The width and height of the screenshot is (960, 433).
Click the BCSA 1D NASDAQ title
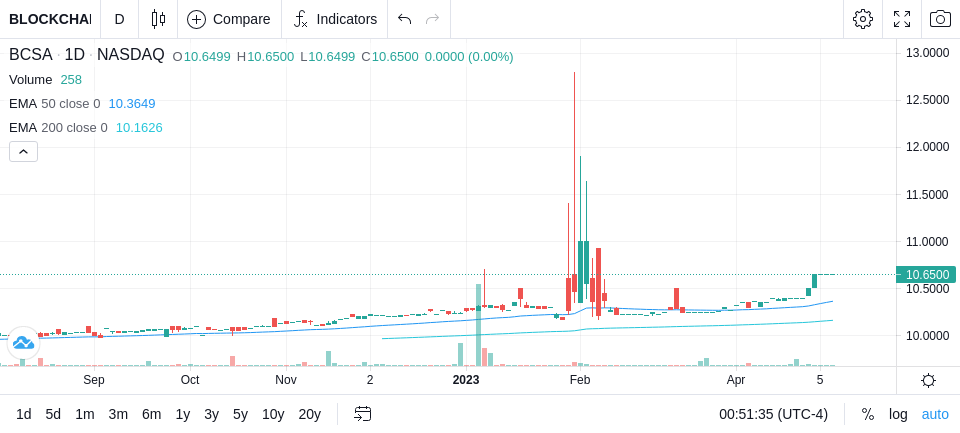tap(86, 55)
